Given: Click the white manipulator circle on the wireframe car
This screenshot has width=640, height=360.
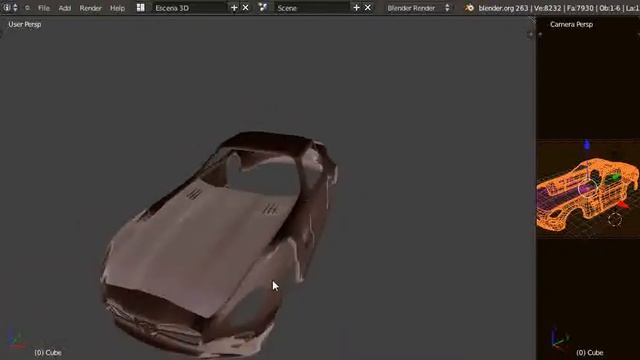Looking at the screenshot, I should [x=588, y=187].
